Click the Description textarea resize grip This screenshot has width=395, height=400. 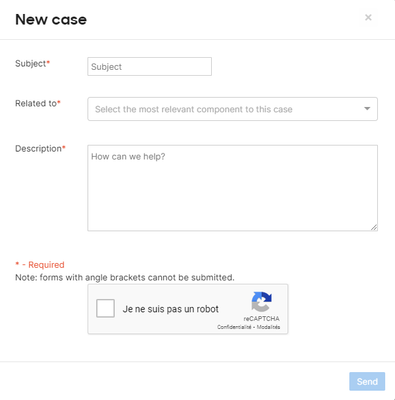(x=374, y=227)
